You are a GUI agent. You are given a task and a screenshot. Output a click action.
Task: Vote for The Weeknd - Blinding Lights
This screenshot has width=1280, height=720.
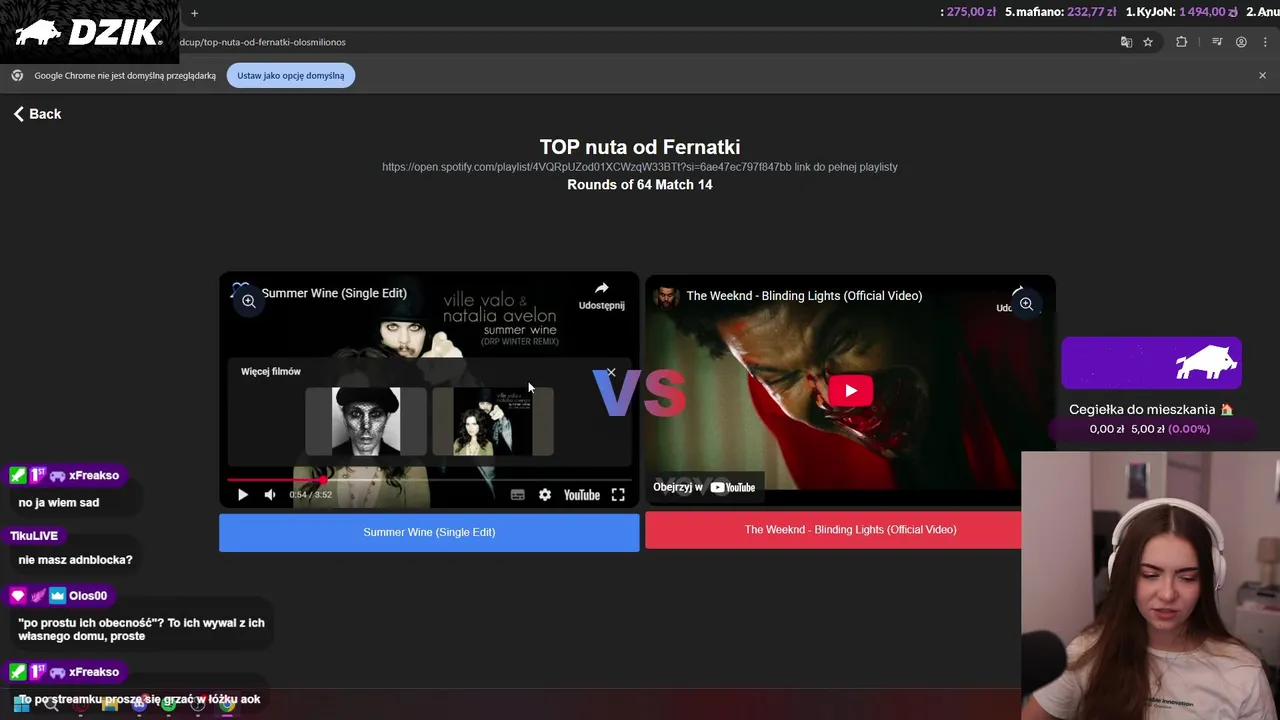click(x=834, y=530)
